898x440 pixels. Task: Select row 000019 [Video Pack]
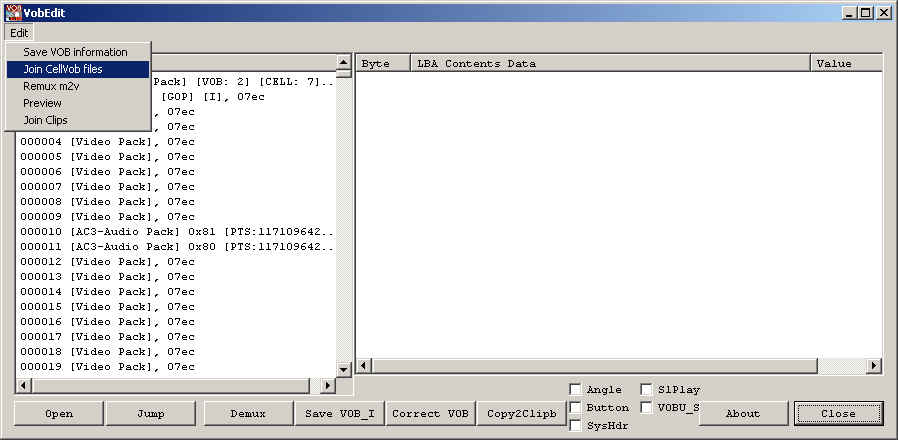tap(175, 367)
